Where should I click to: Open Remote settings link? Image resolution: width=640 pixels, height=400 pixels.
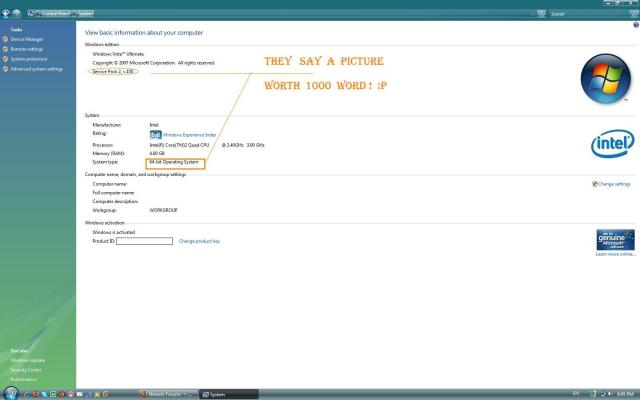pyautogui.click(x=27, y=49)
